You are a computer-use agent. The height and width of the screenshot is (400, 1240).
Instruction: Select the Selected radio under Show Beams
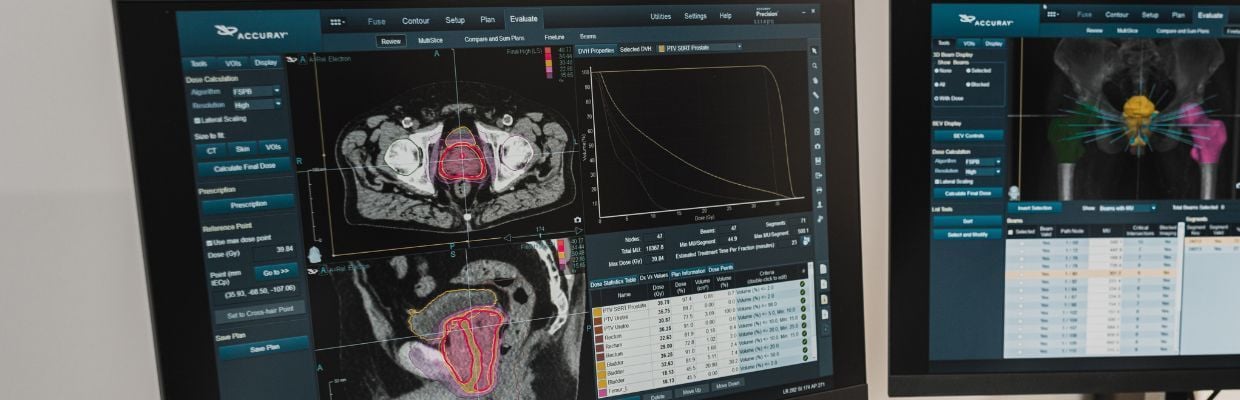(966, 70)
